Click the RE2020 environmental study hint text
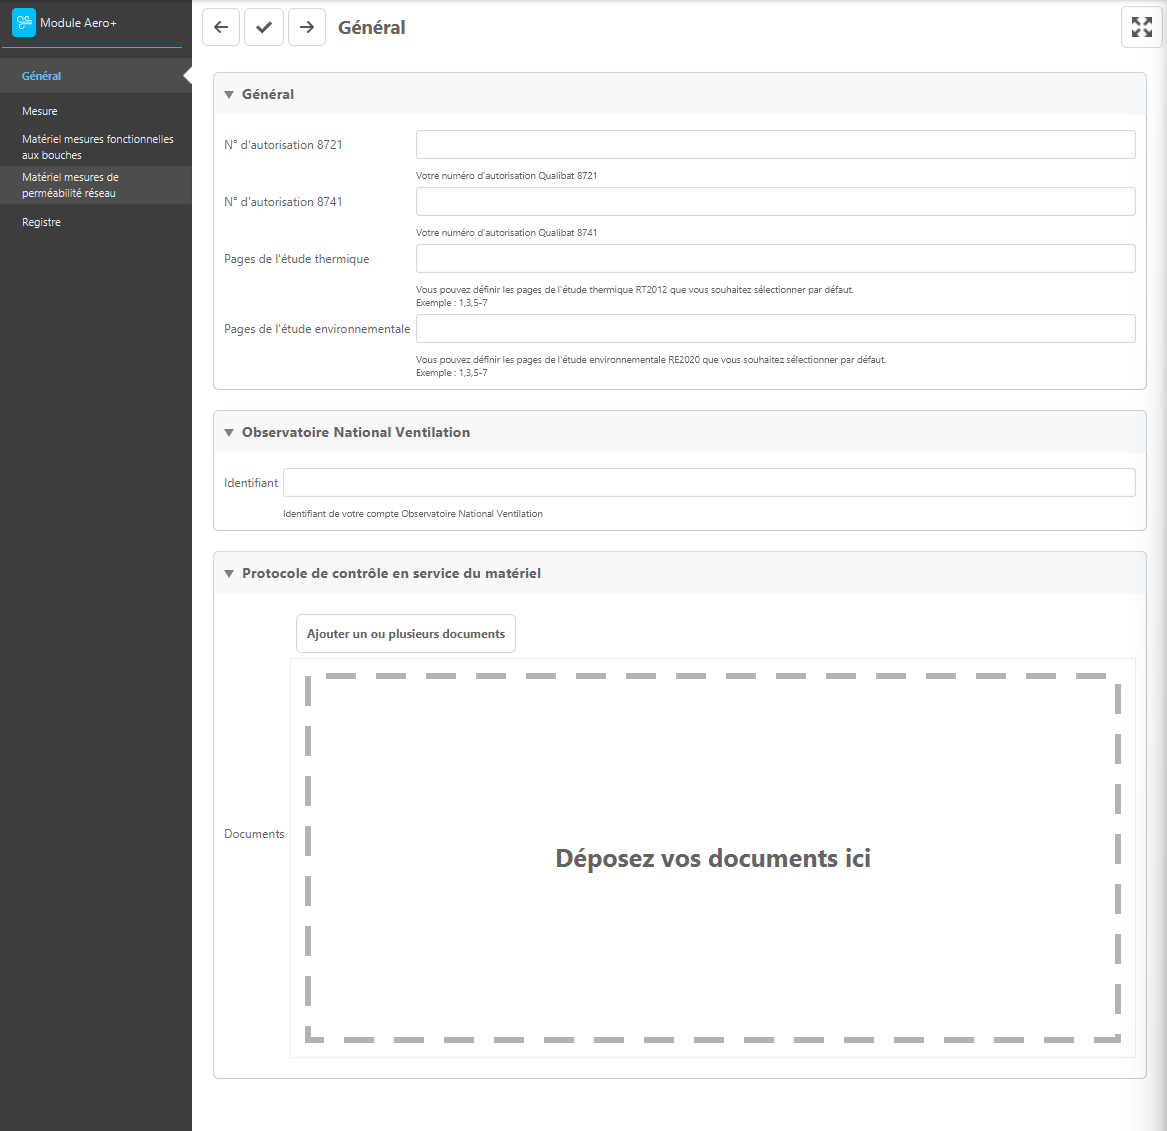The image size is (1167, 1131). click(651, 366)
